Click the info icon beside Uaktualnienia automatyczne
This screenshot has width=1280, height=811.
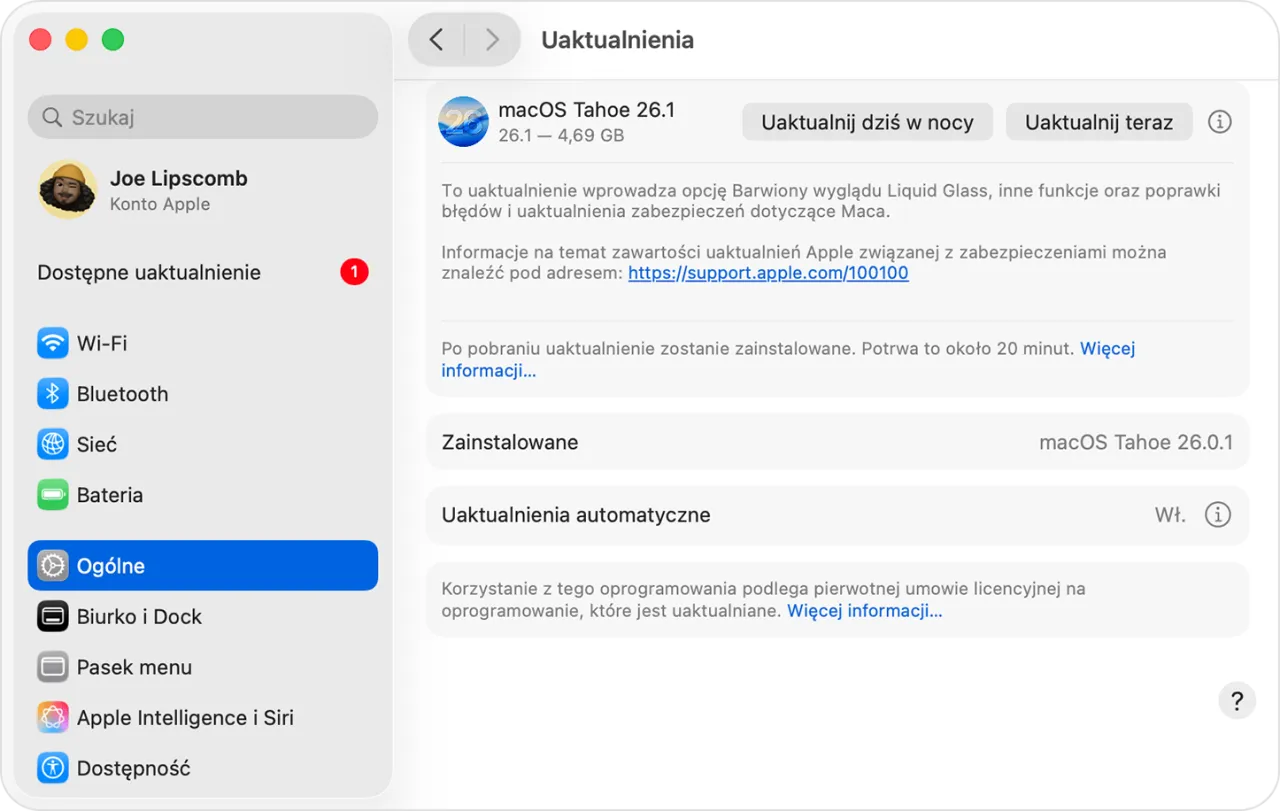(x=1217, y=514)
